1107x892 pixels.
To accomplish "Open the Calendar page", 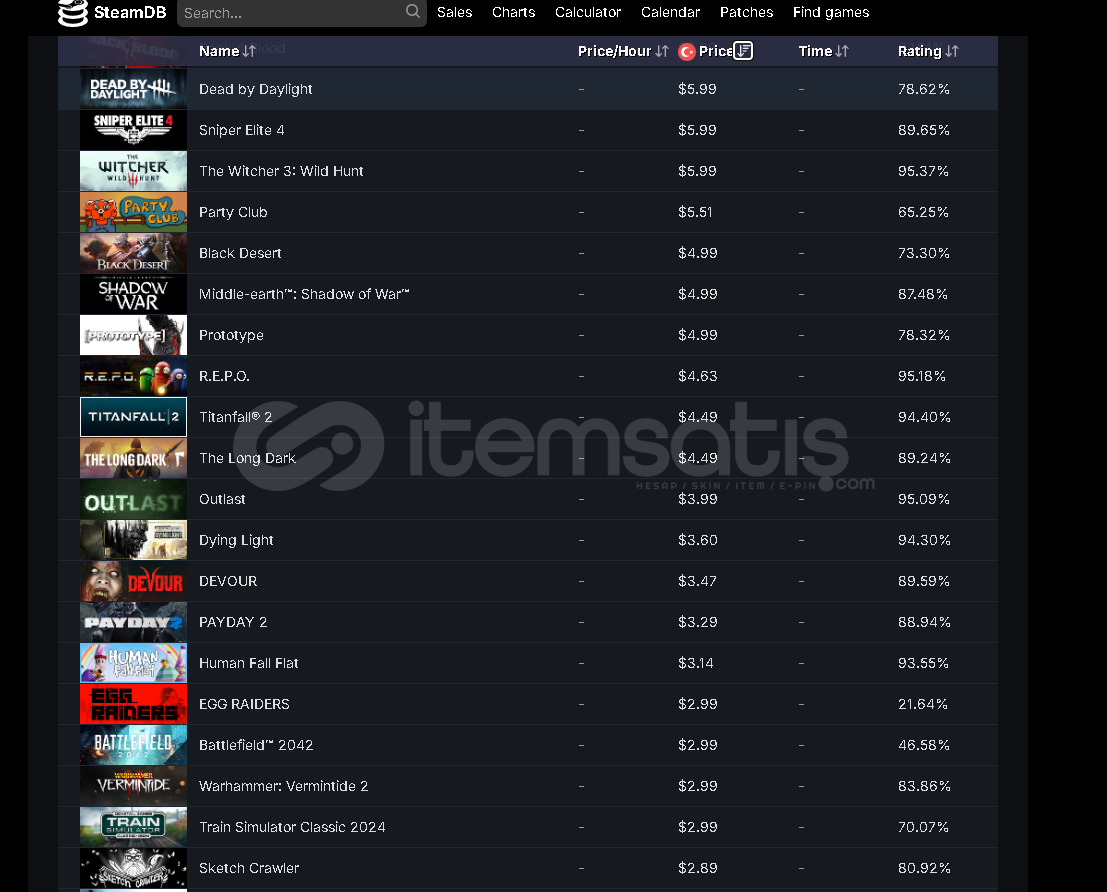I will click(x=671, y=12).
